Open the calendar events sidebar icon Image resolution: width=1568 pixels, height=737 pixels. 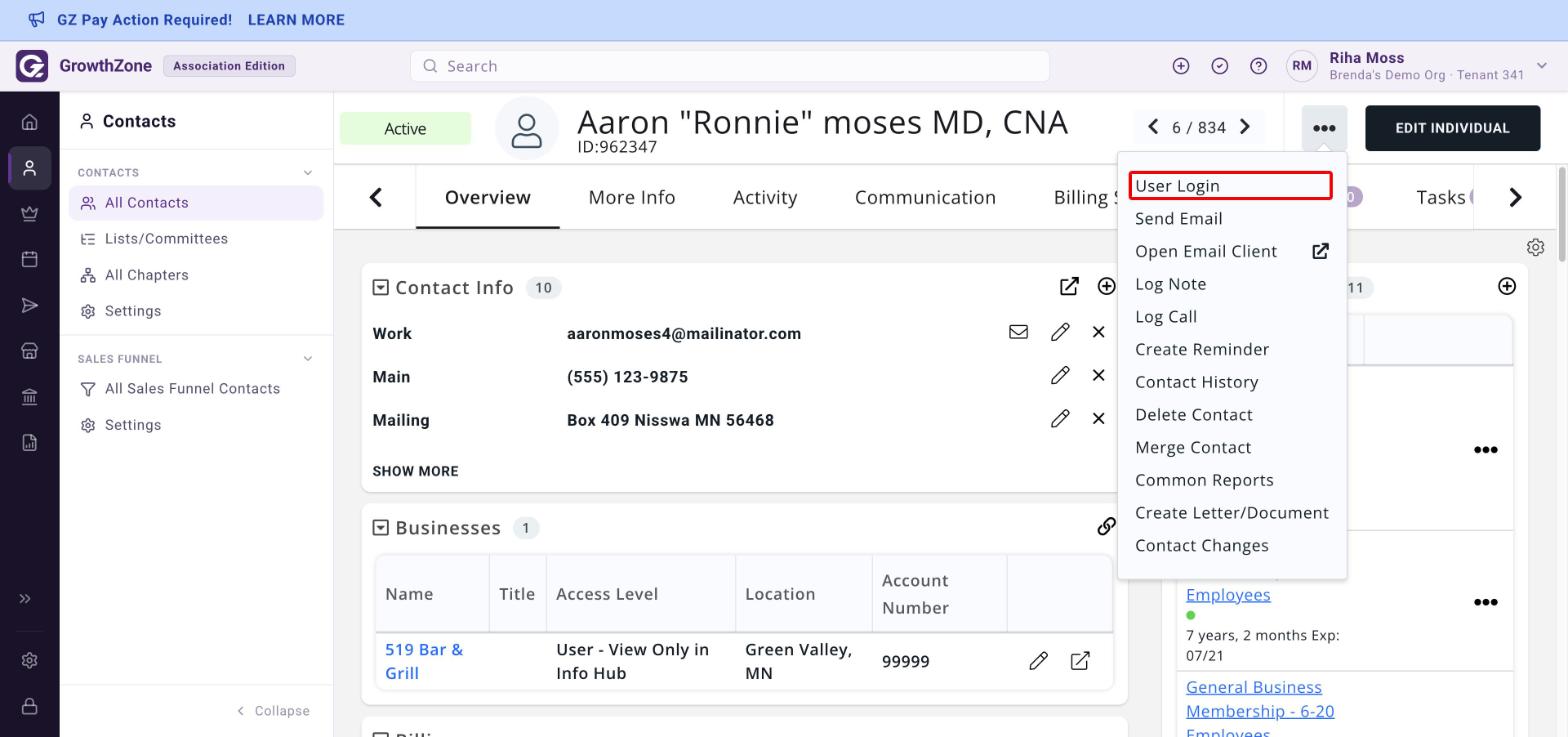tap(30, 259)
